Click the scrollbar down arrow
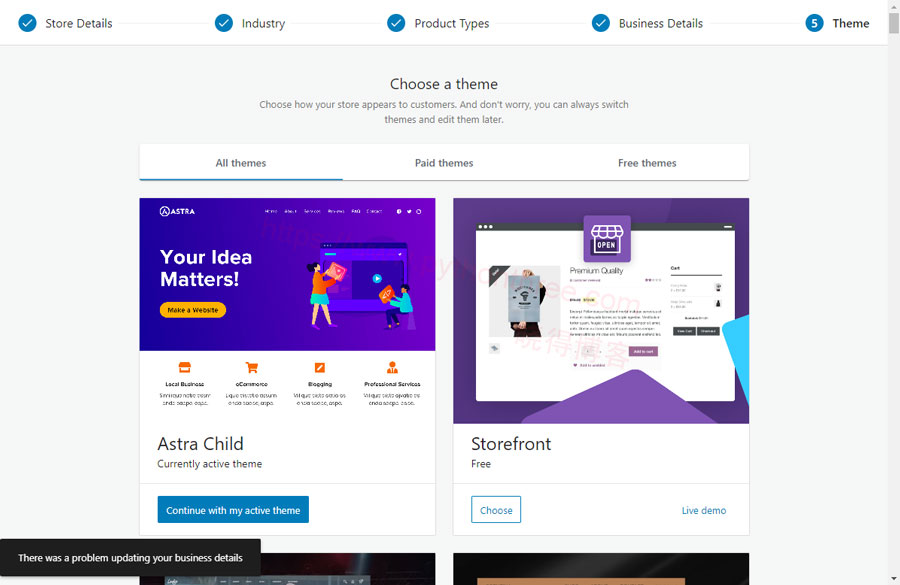 pyautogui.click(x=893, y=577)
